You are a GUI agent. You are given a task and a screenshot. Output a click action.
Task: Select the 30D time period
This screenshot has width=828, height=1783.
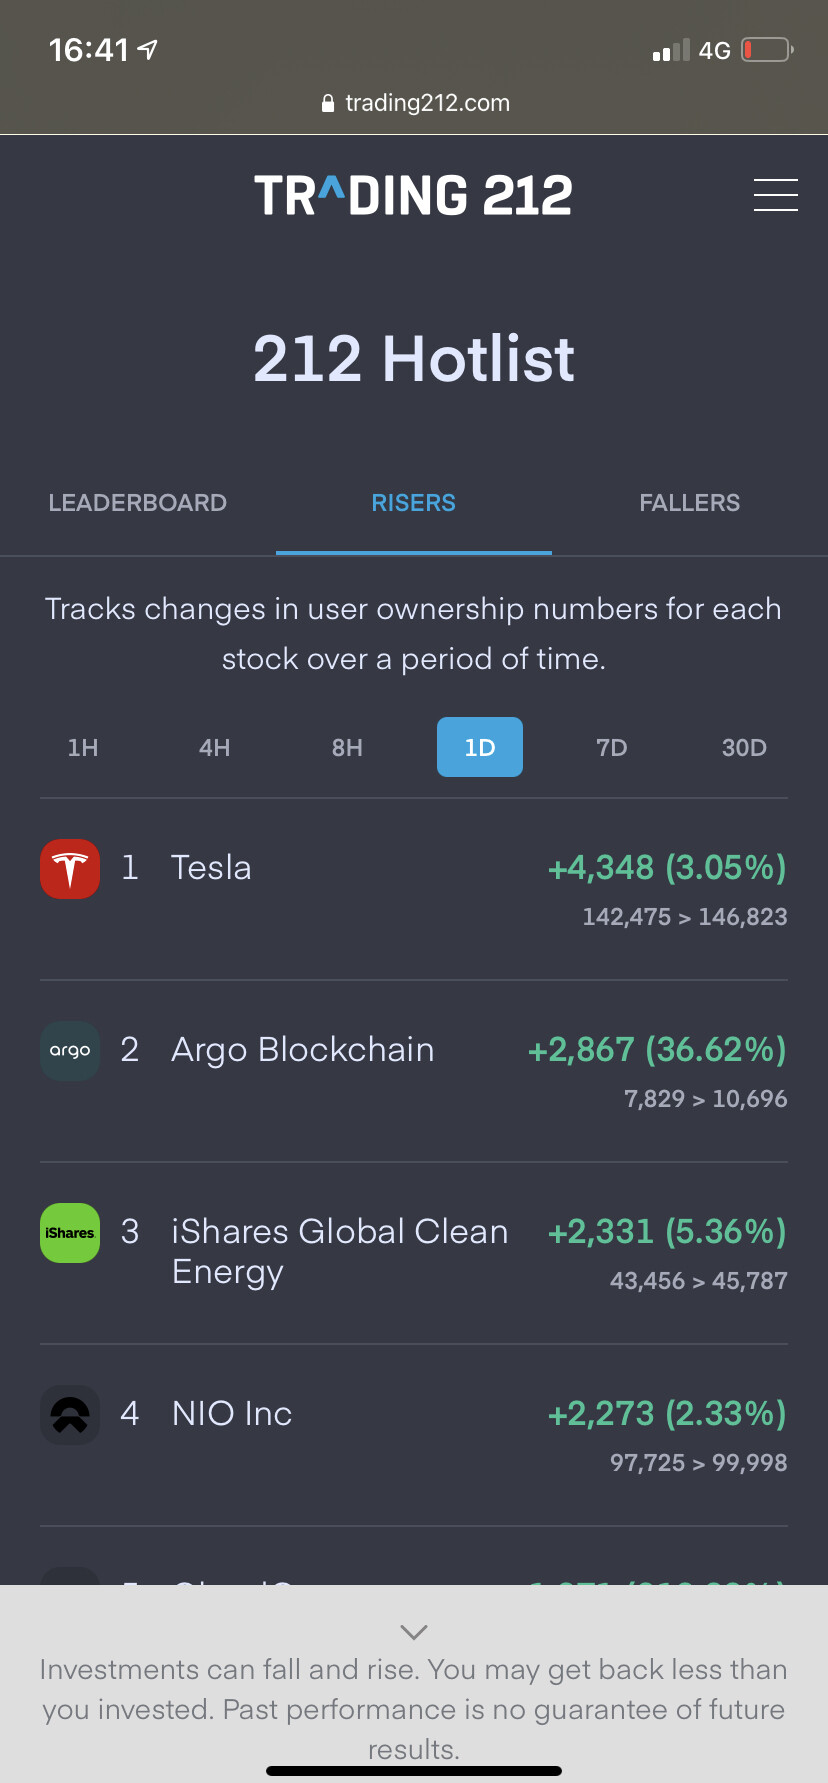click(x=744, y=748)
